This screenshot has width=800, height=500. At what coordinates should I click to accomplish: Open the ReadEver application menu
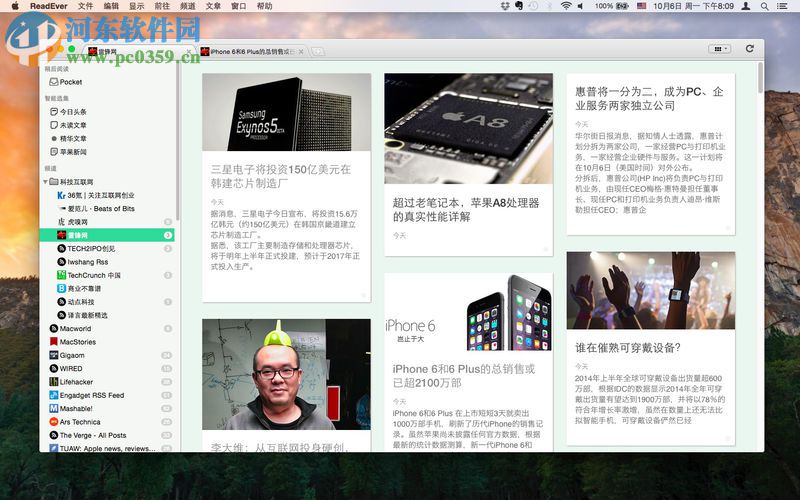tap(48, 6)
